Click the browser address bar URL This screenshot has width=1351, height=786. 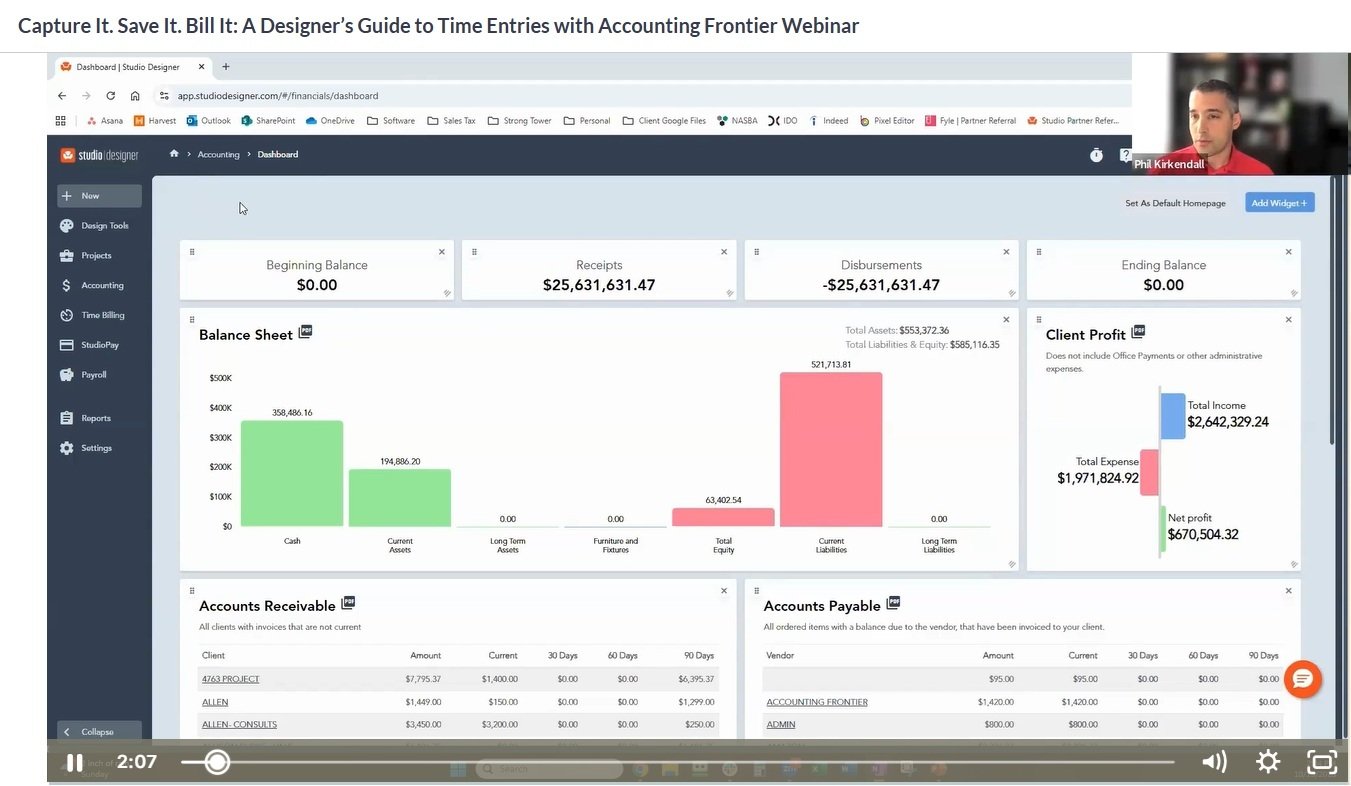click(278, 96)
